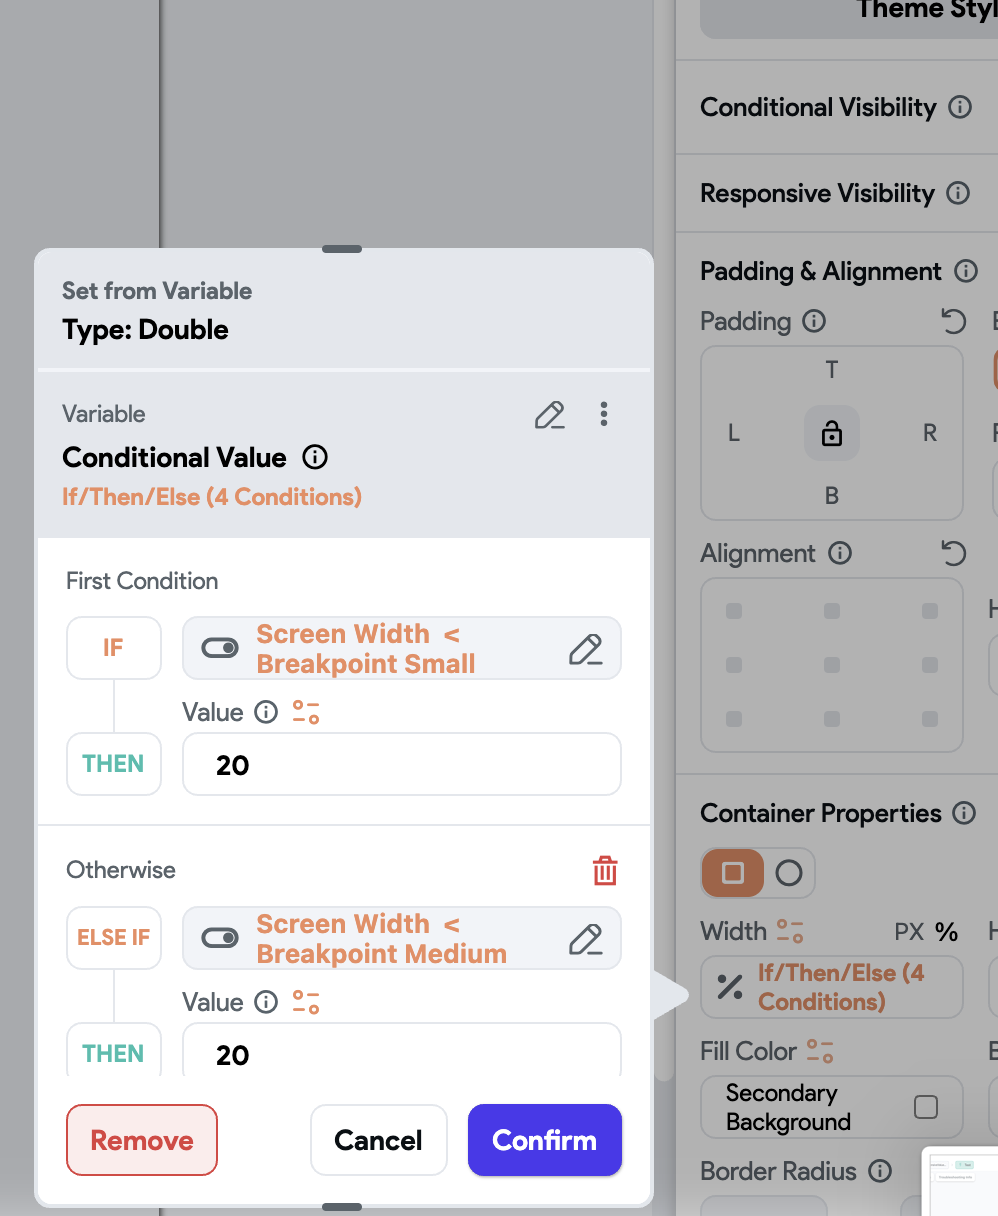Click the Padding info icon

click(x=815, y=321)
